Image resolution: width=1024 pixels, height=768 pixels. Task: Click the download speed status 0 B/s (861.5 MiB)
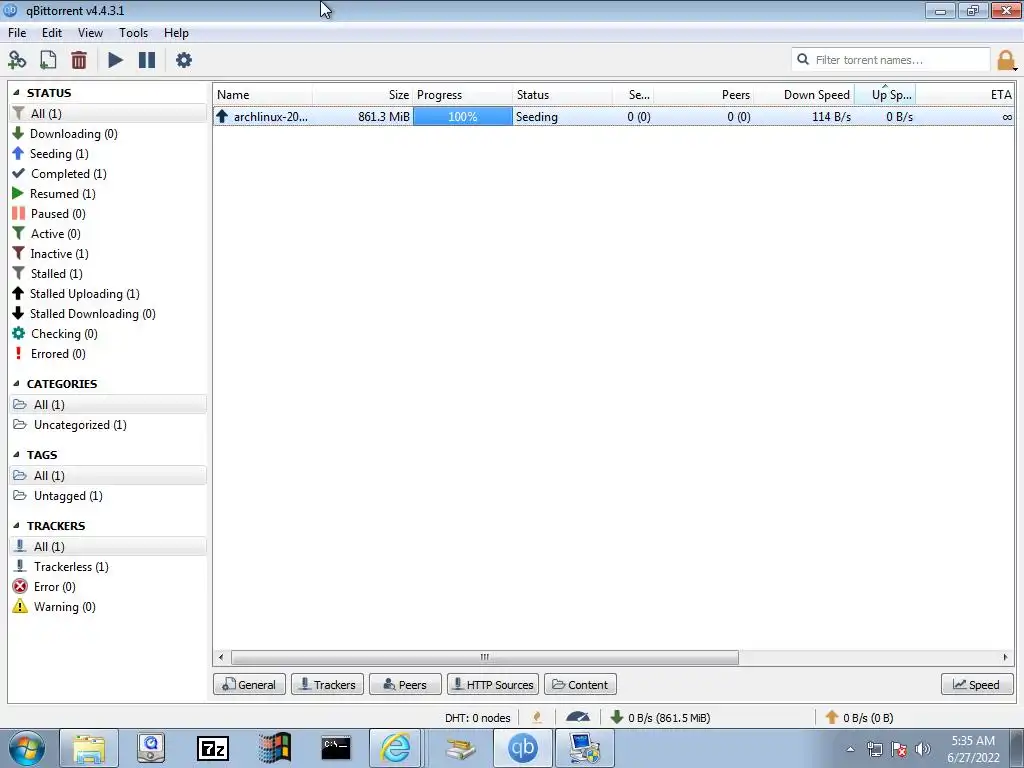point(660,718)
